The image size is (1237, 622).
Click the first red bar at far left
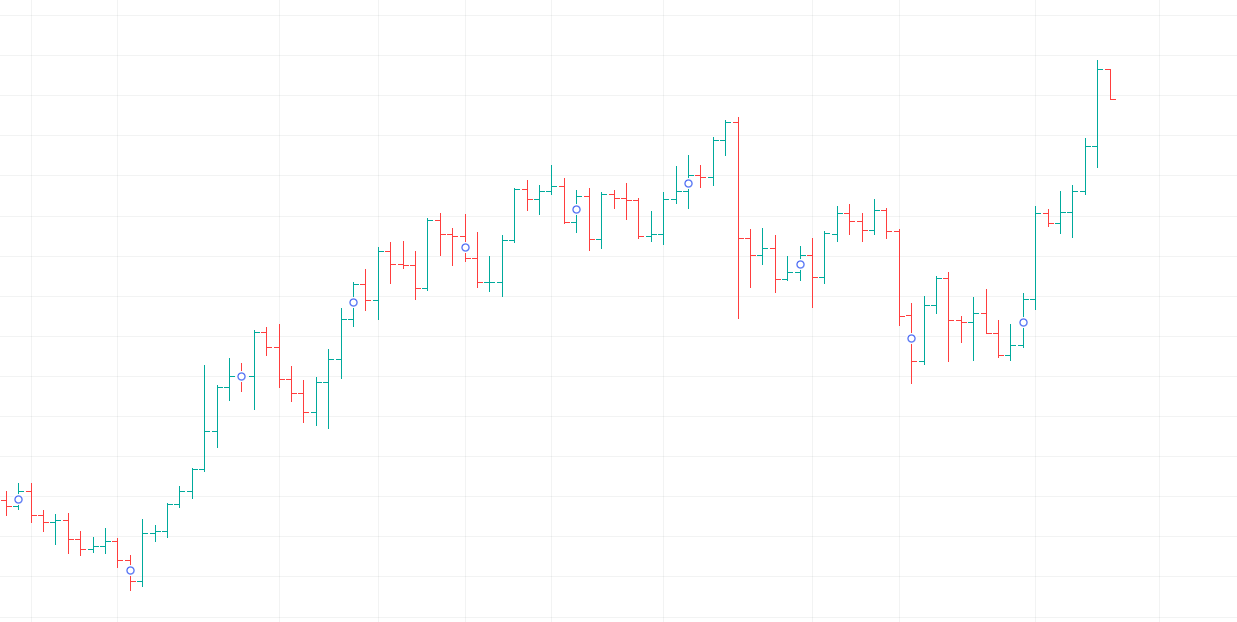pyautogui.click(x=6, y=501)
